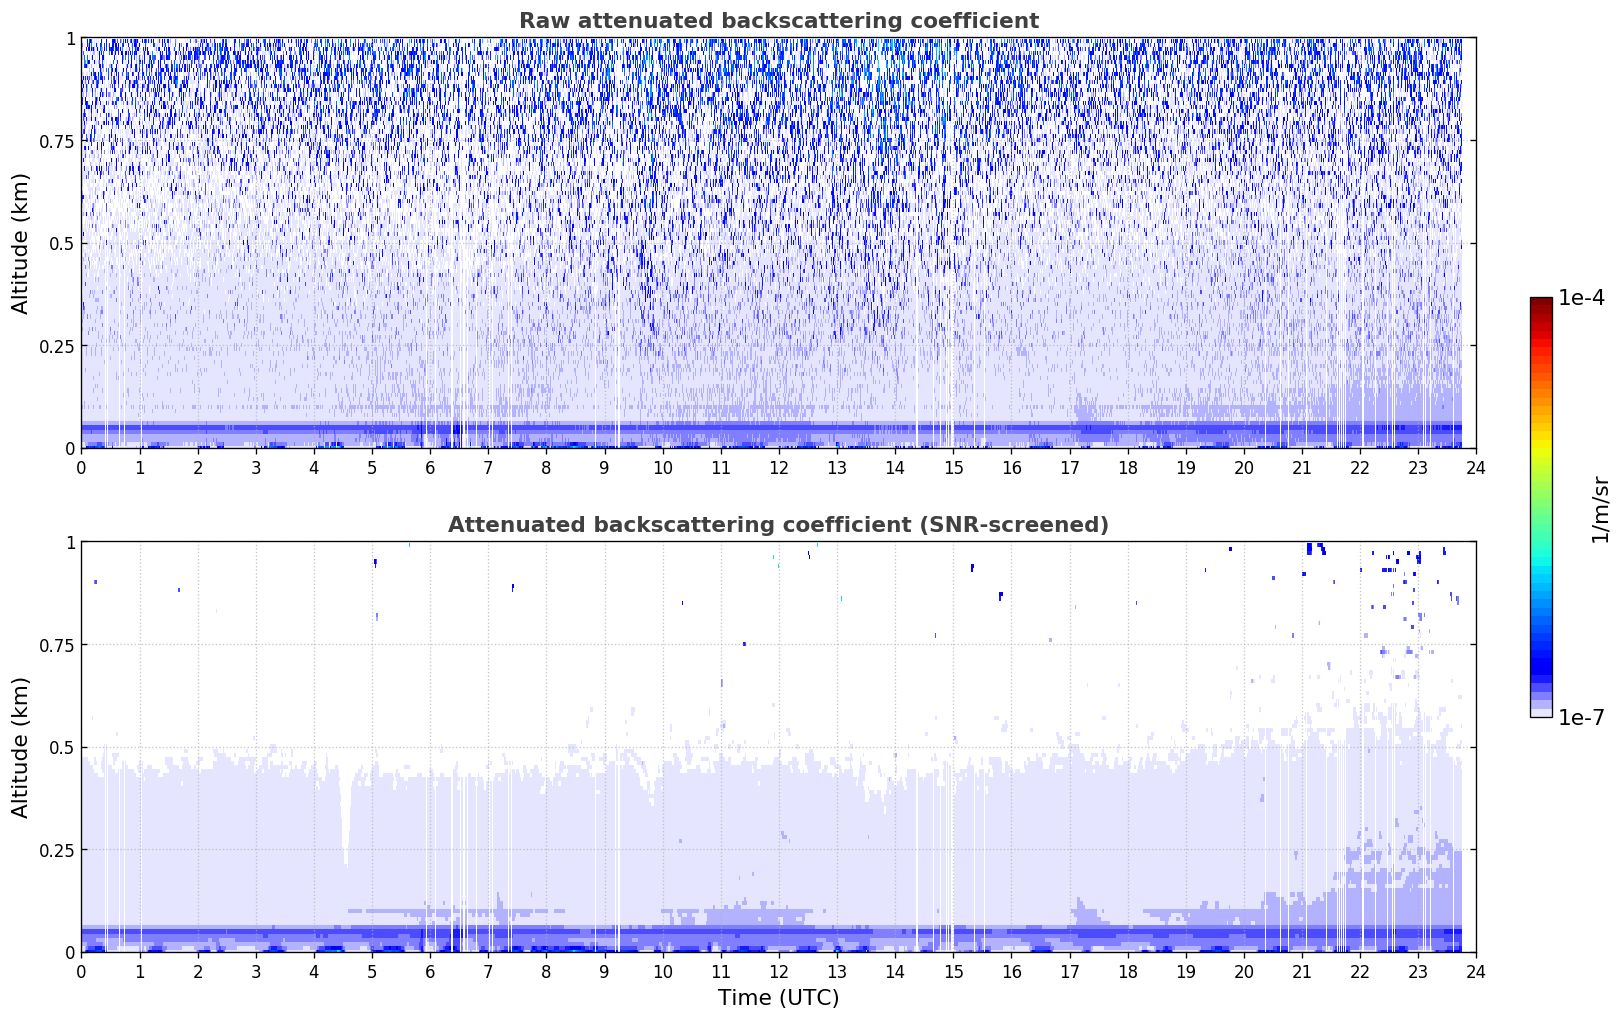Click the colorbar's '1e-7' minimum label
This screenshot has width=1621, height=1020.
point(1580,717)
